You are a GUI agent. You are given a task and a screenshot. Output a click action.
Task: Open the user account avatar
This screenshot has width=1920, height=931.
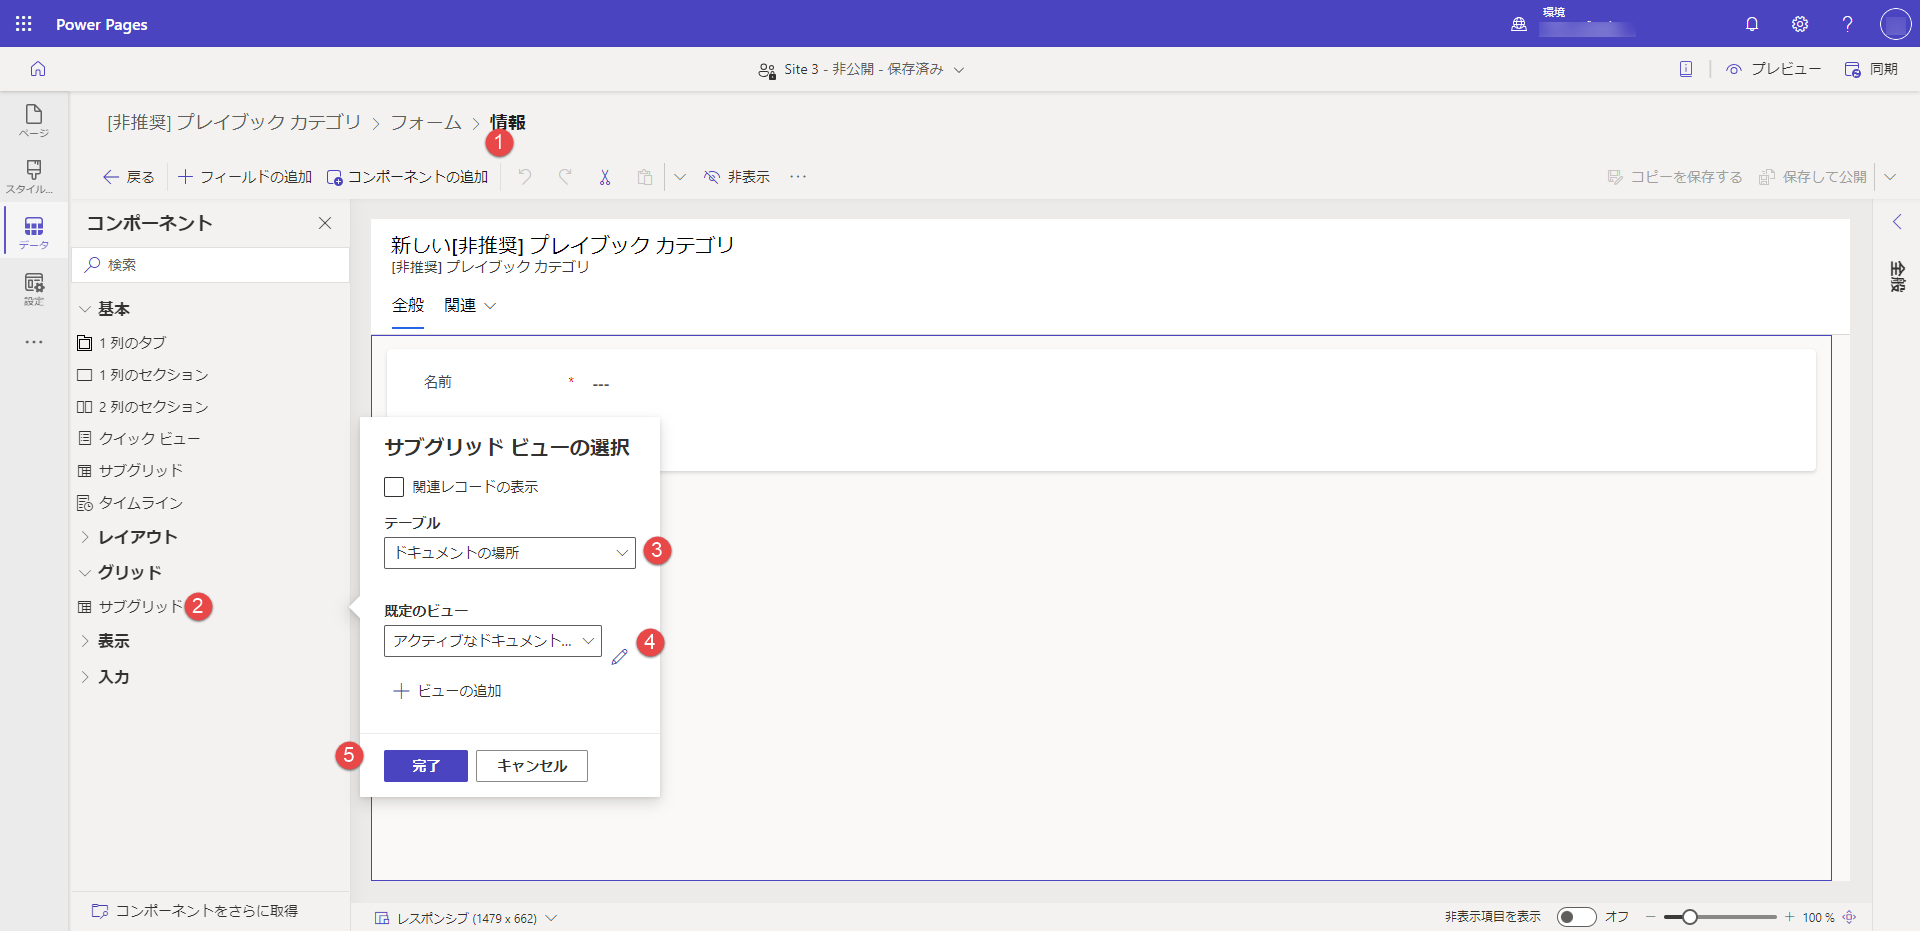point(1895,24)
